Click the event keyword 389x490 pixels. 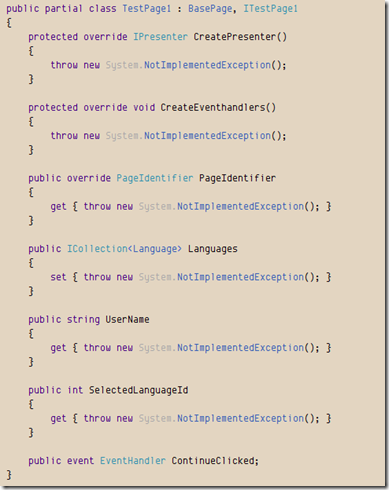point(80,461)
